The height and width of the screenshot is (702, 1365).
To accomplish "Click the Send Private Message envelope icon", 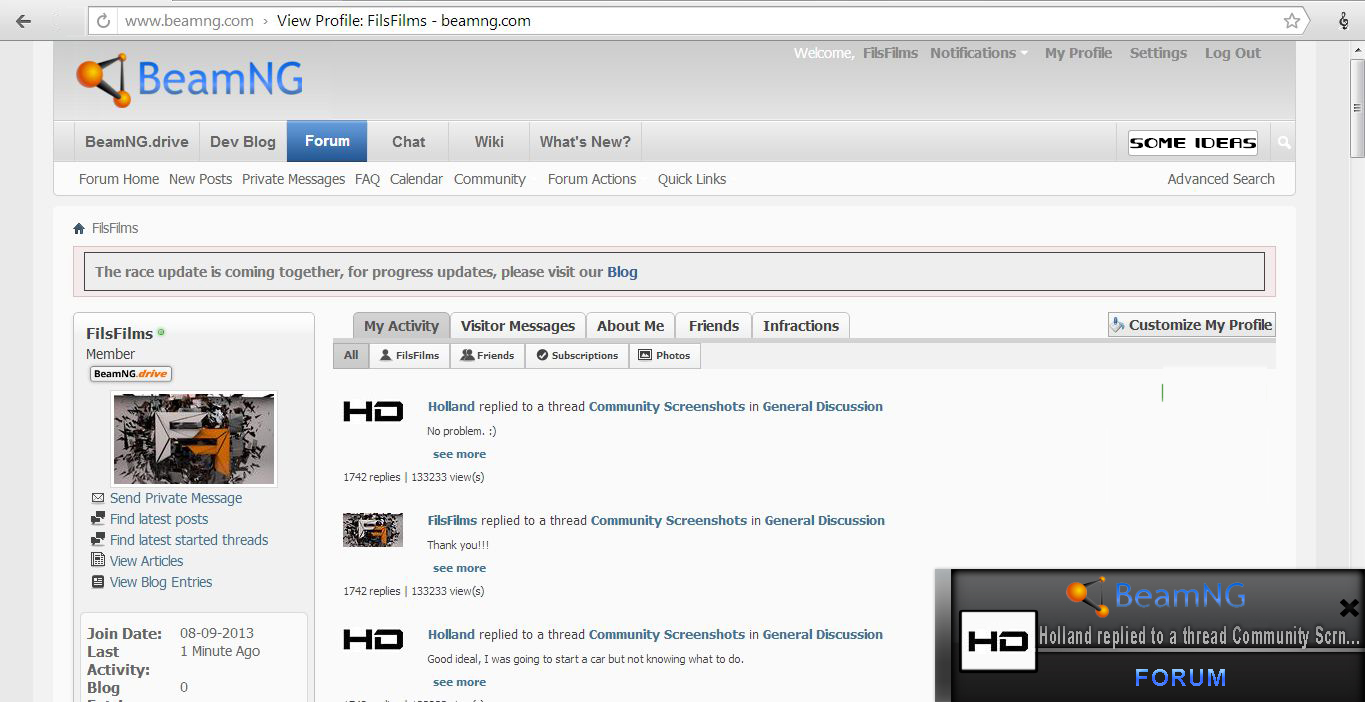I will 98,498.
